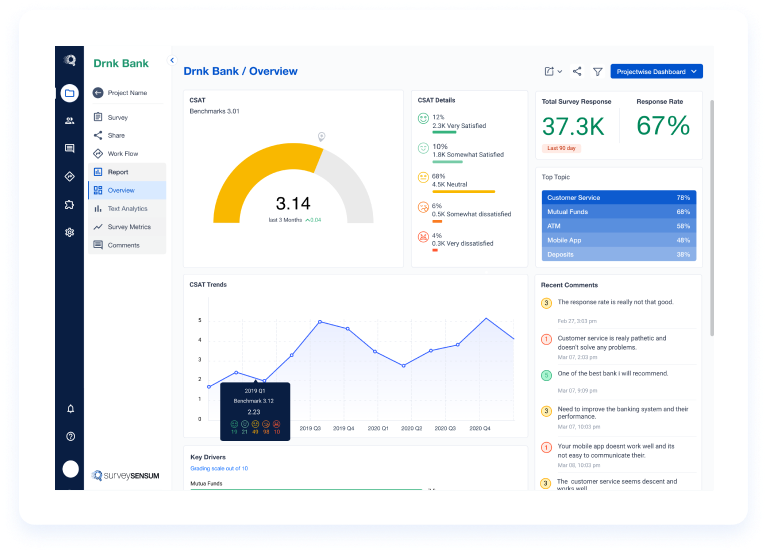Open the people icon in the dark sidebar
The image size is (767, 553).
69,120
